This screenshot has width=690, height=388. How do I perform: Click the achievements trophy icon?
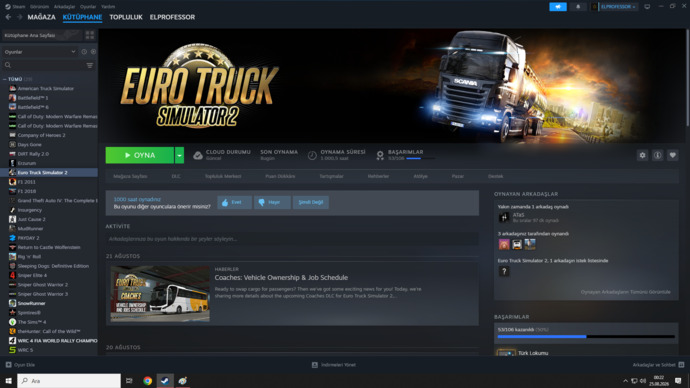pos(380,155)
